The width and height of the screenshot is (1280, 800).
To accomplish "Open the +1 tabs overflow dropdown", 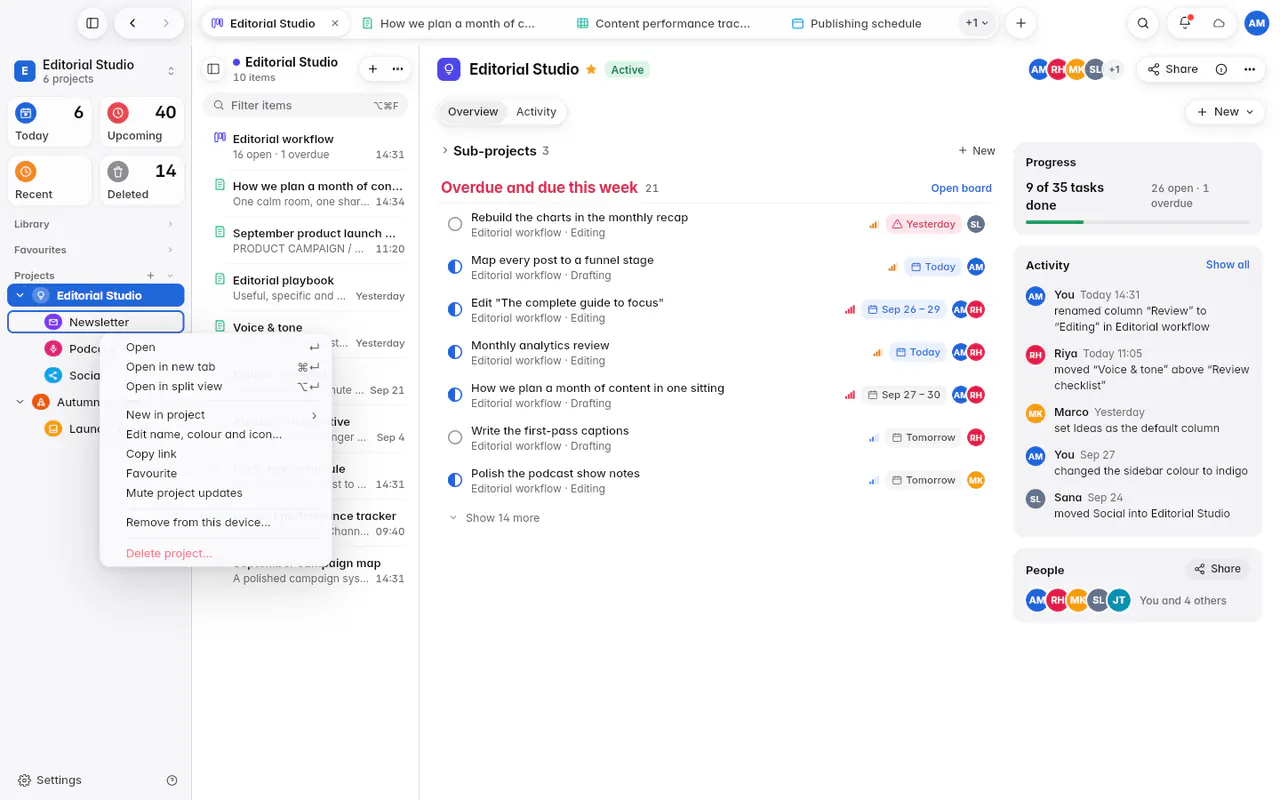I will 976,23.
